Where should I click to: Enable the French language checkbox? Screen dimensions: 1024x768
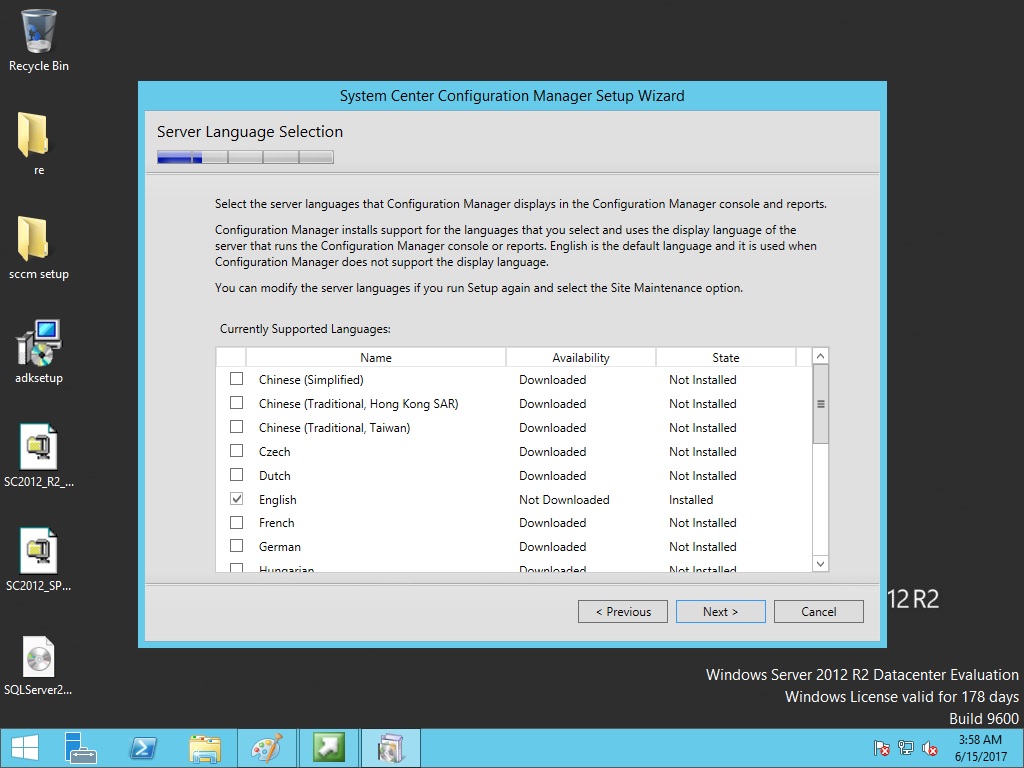point(237,522)
